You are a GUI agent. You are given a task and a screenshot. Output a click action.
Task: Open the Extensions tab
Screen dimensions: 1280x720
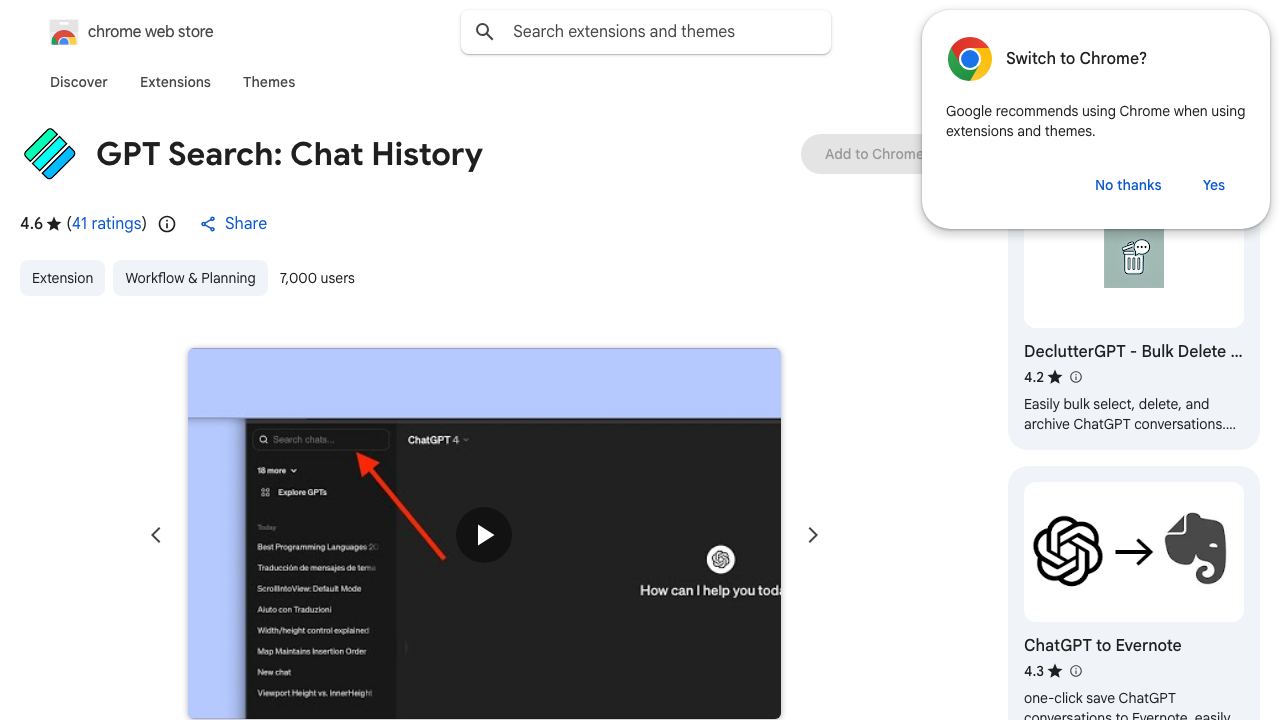[x=175, y=82]
